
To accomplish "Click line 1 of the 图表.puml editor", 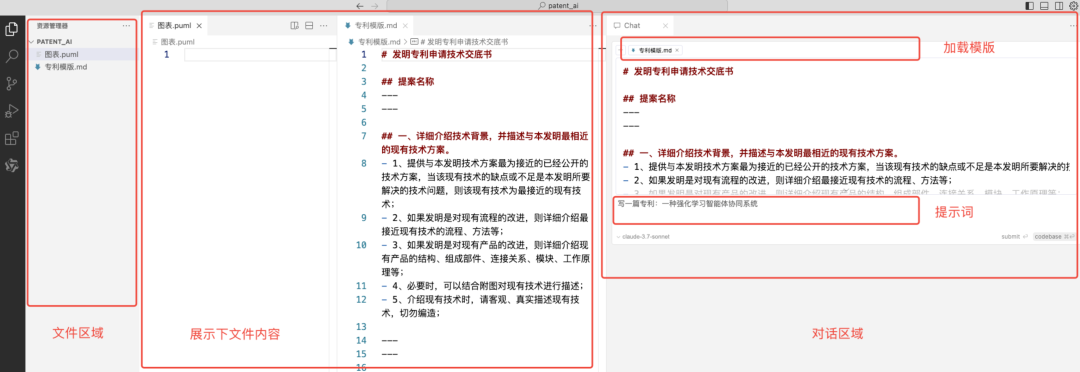I will coord(260,54).
